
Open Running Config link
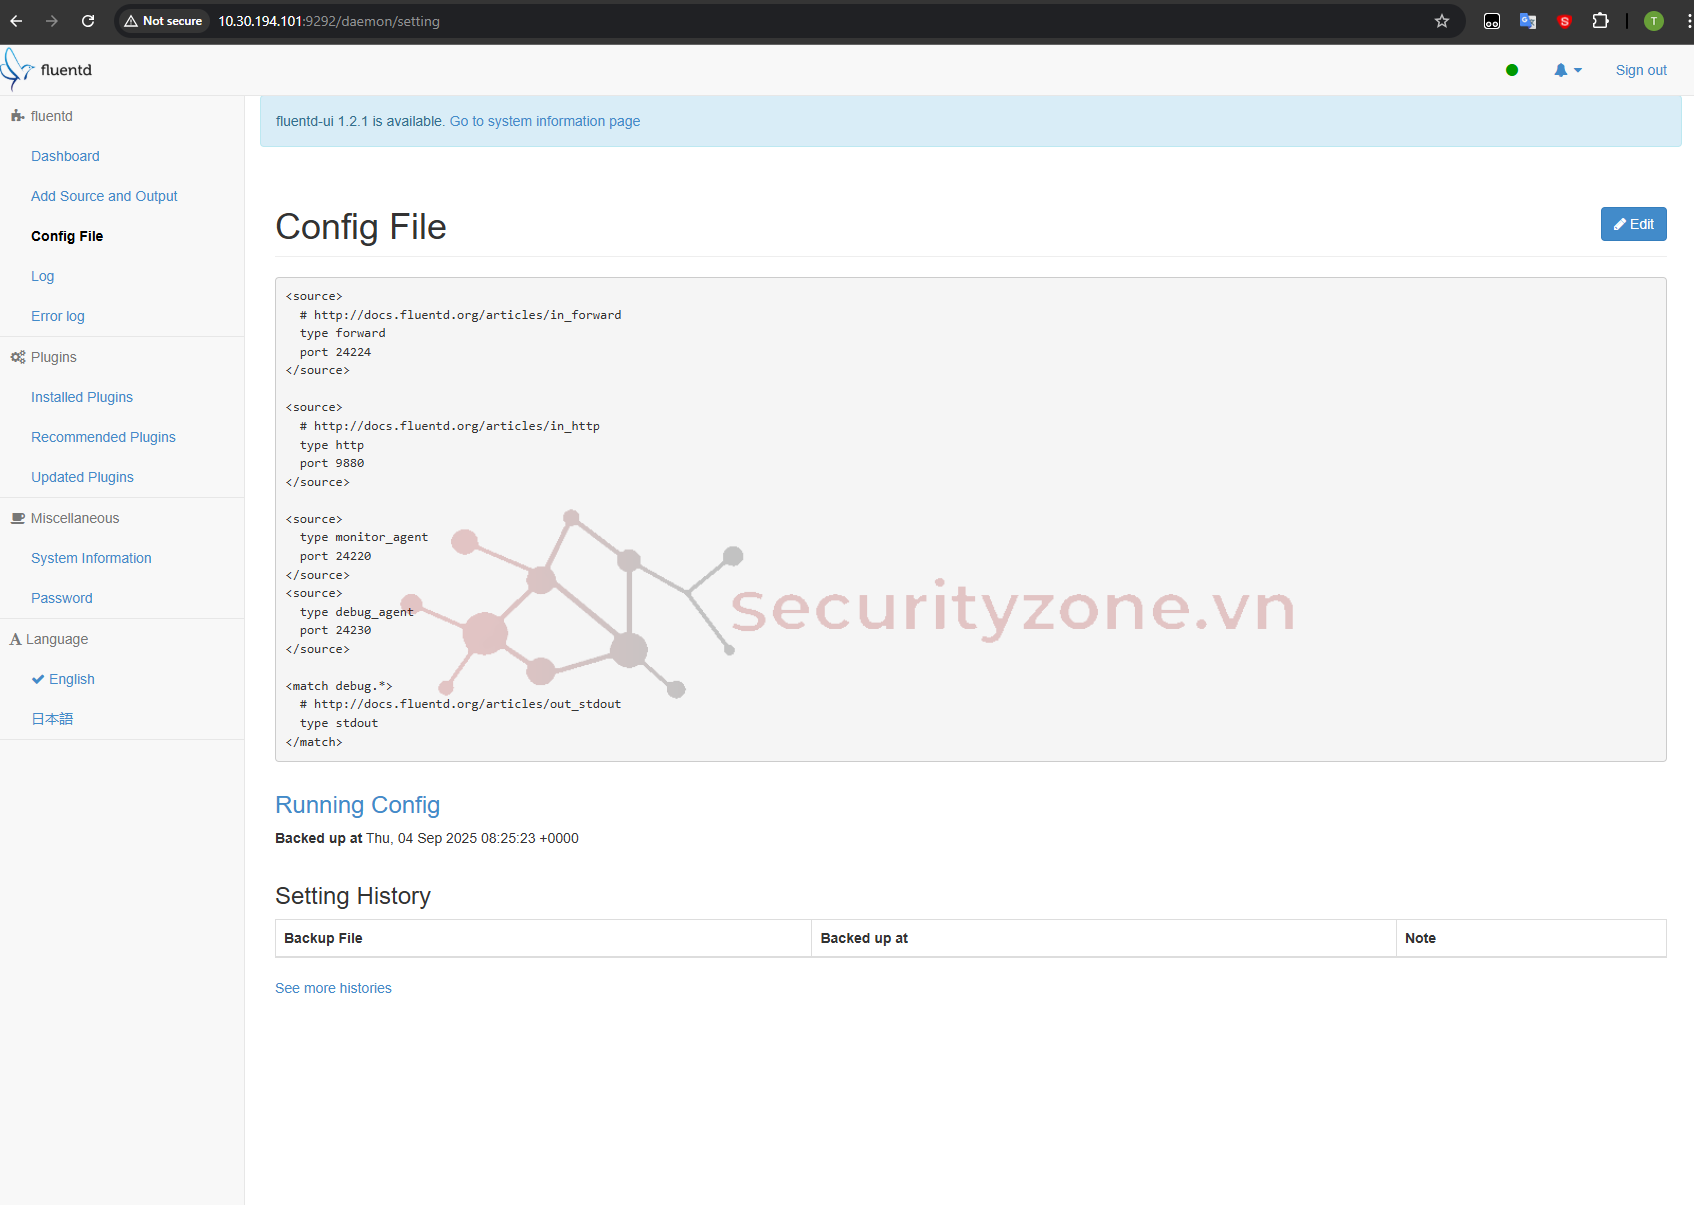tap(357, 805)
